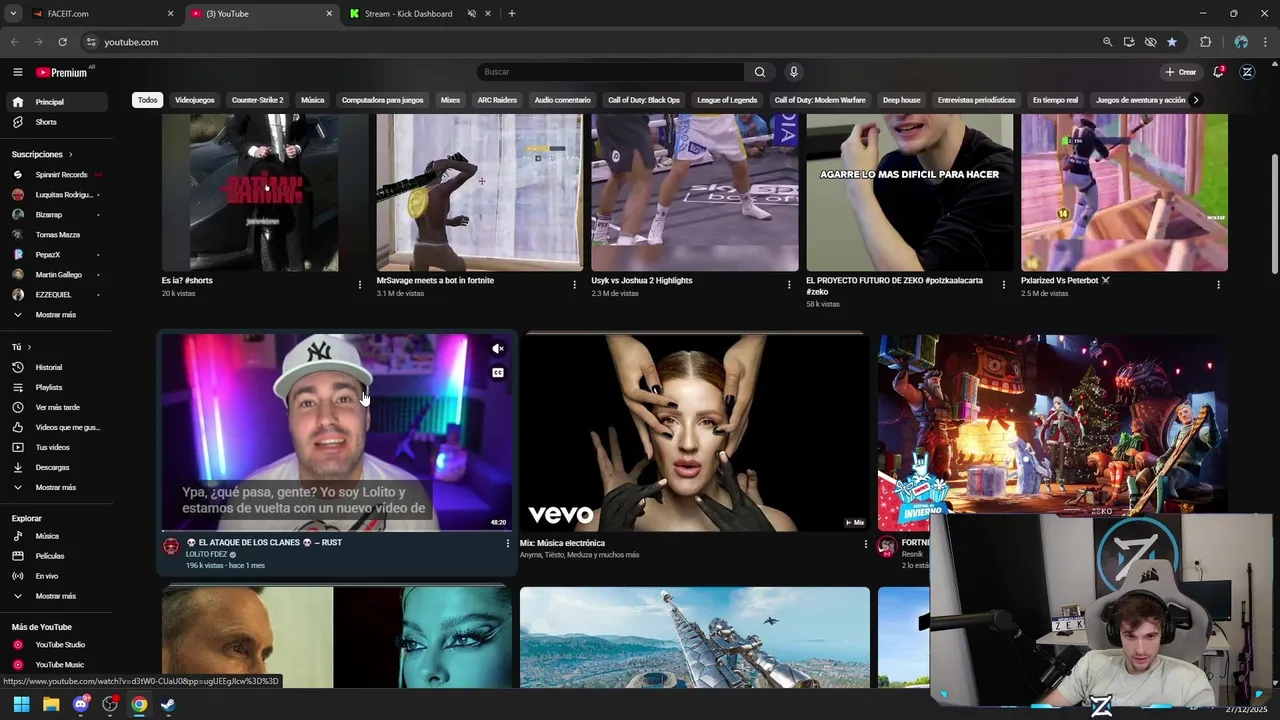Open Tus videos in the sidebar

(x=56, y=447)
